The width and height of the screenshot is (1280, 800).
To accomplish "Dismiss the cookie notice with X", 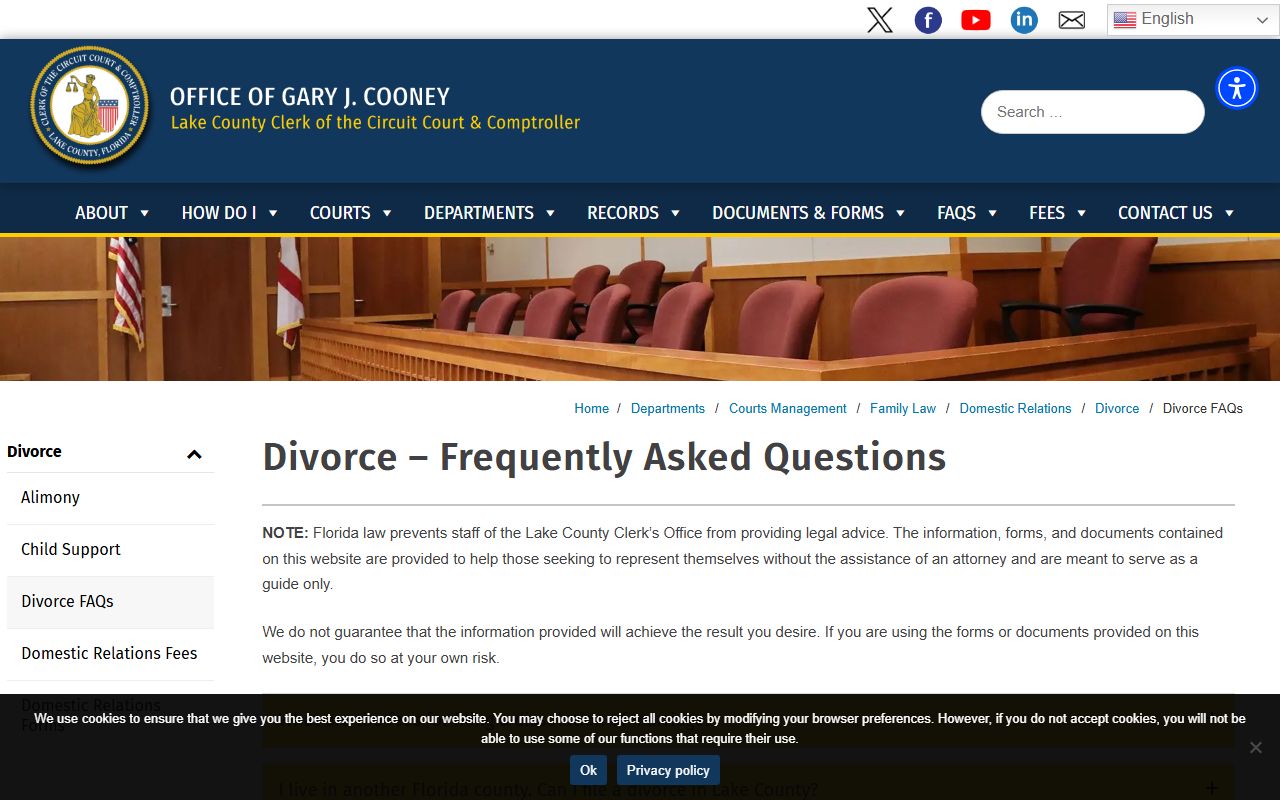I will pos(1256,747).
